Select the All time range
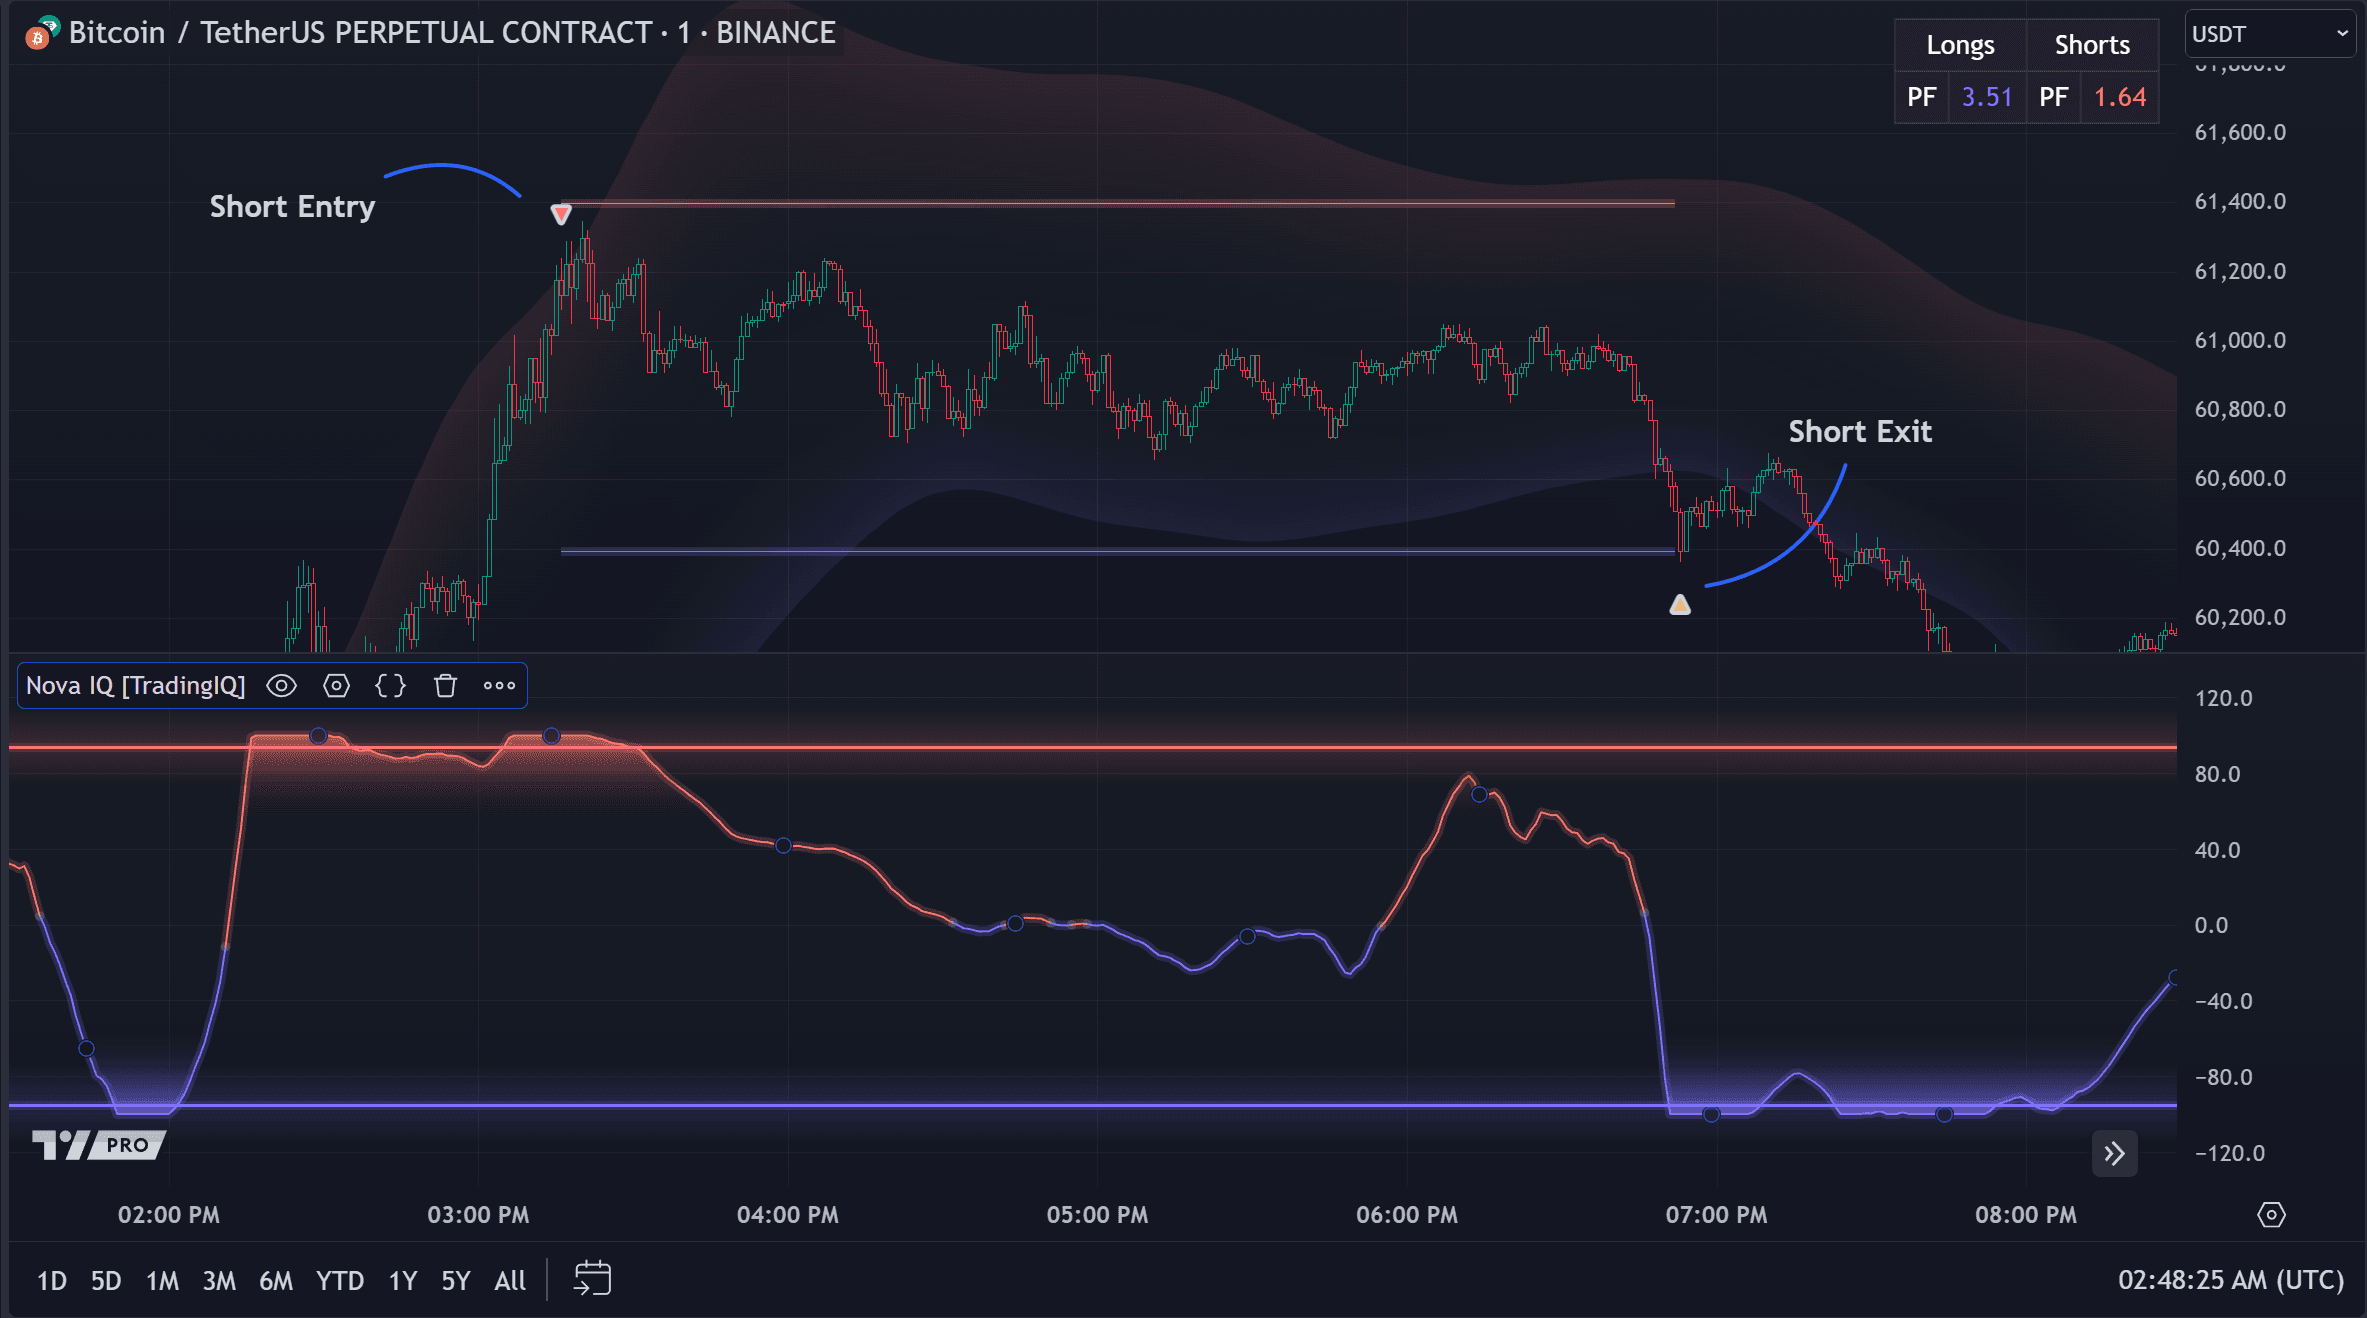This screenshot has width=2367, height=1318. tap(510, 1281)
